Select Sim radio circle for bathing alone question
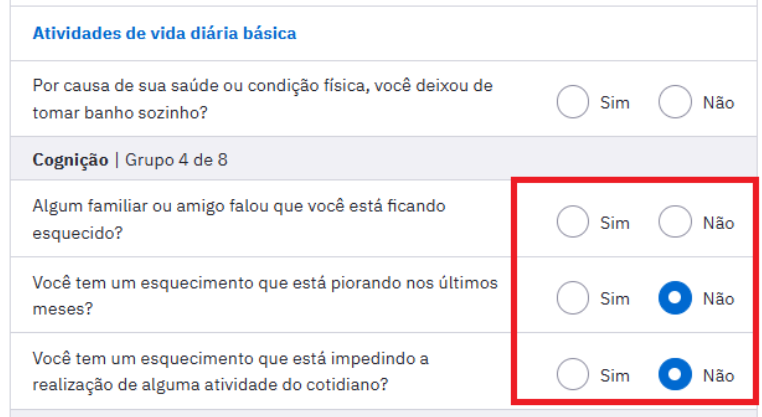The image size is (762, 417). click(573, 102)
